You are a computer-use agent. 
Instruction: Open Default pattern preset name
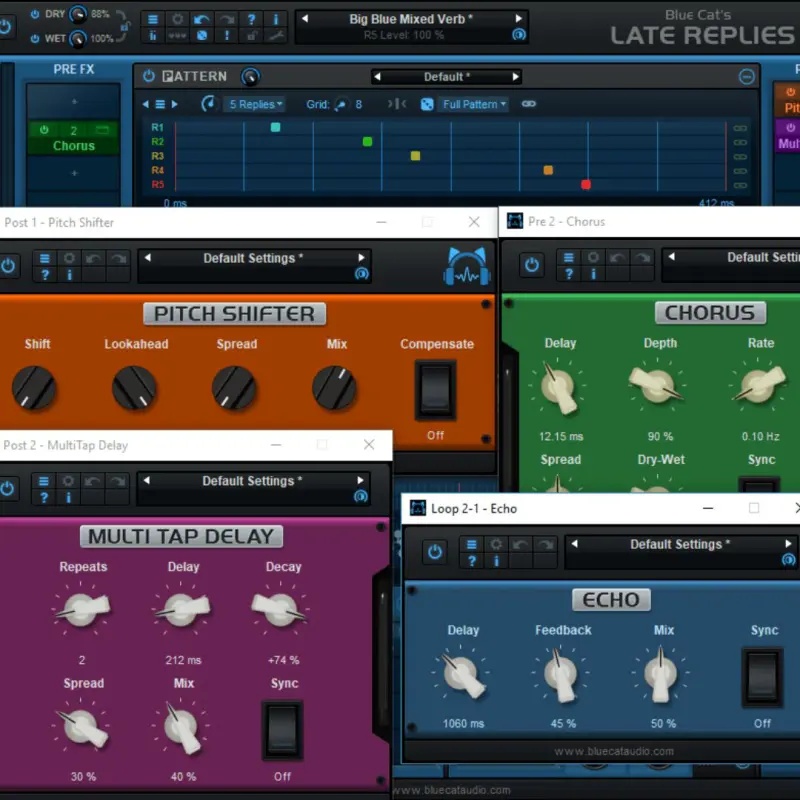pos(446,77)
